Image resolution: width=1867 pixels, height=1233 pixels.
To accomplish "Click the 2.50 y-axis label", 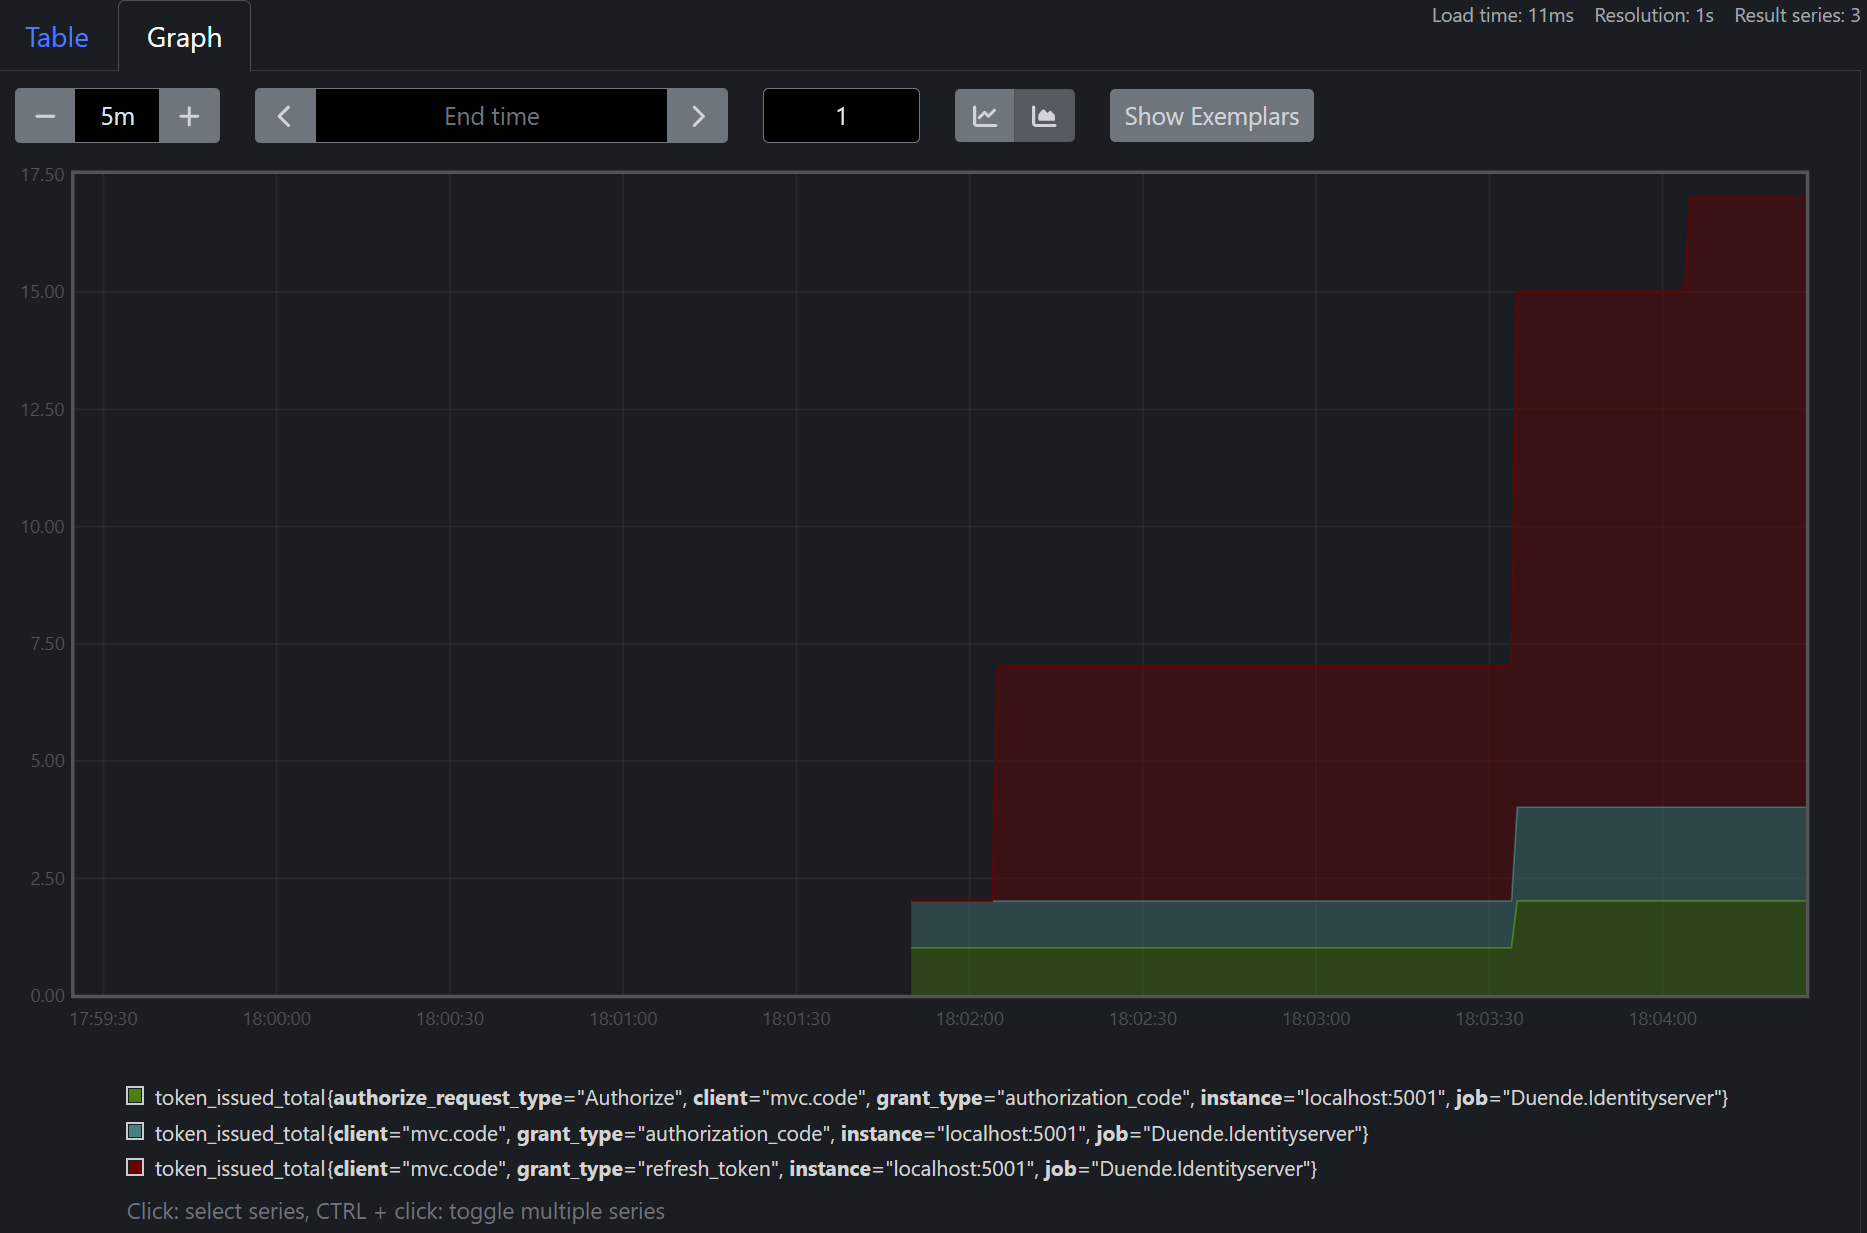I will click(47, 879).
